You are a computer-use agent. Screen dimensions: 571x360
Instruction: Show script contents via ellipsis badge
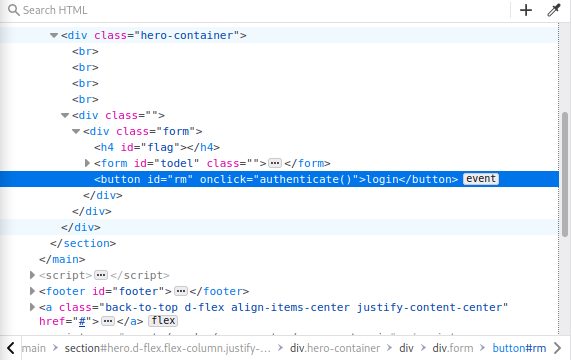click(101, 276)
